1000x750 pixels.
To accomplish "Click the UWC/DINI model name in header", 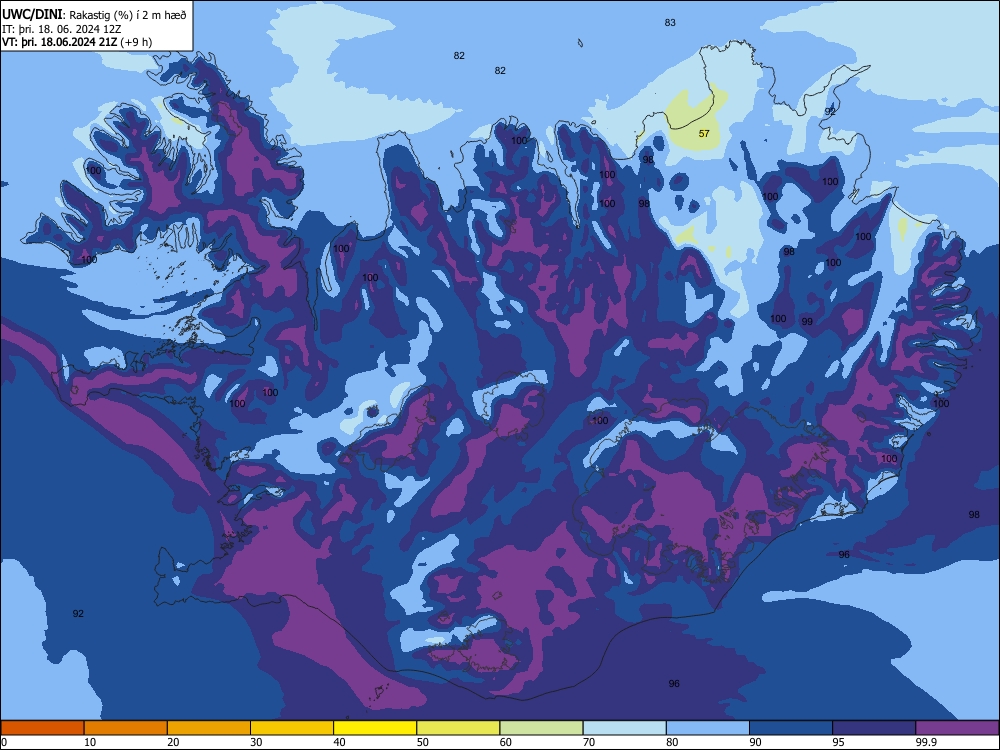I will point(32,15).
